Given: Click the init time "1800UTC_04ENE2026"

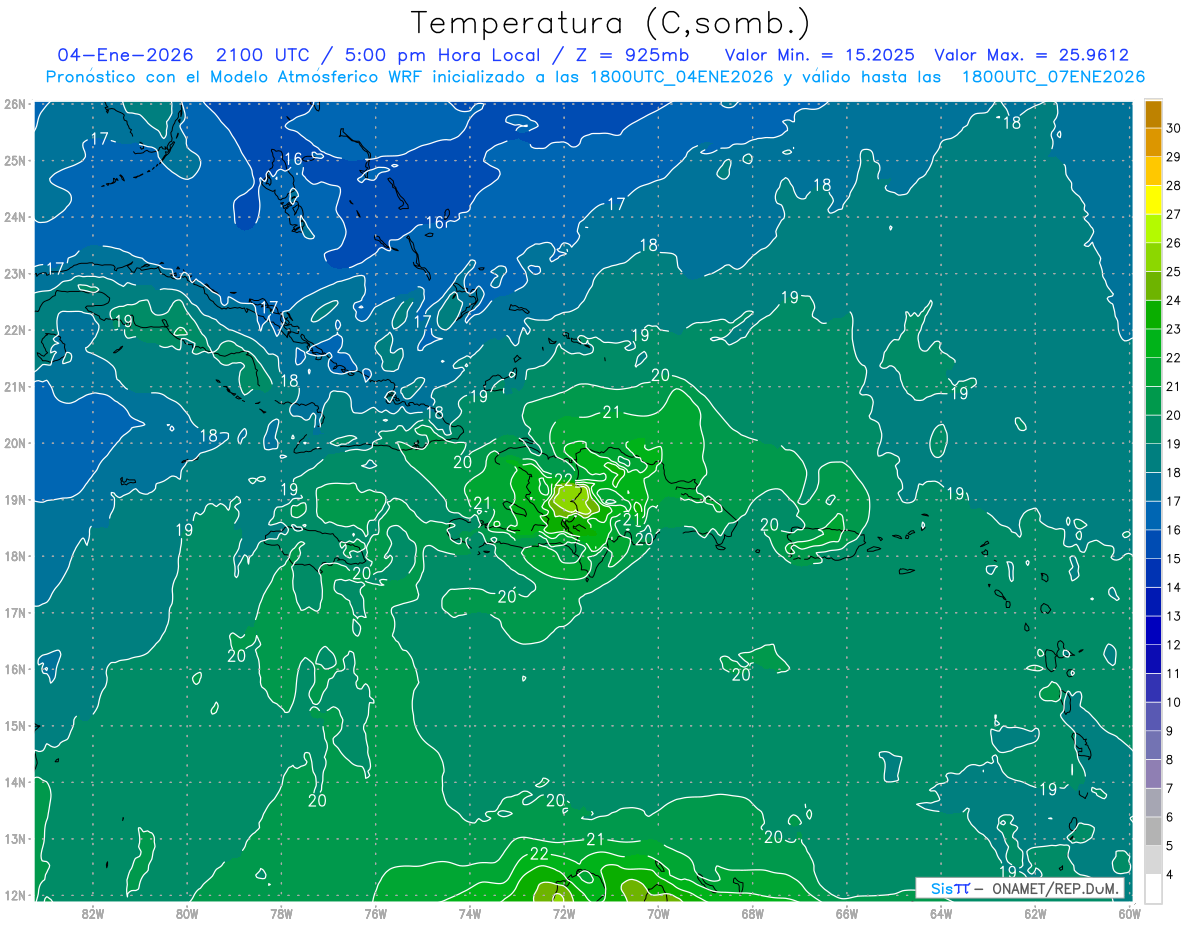Looking at the screenshot, I should click(x=684, y=77).
